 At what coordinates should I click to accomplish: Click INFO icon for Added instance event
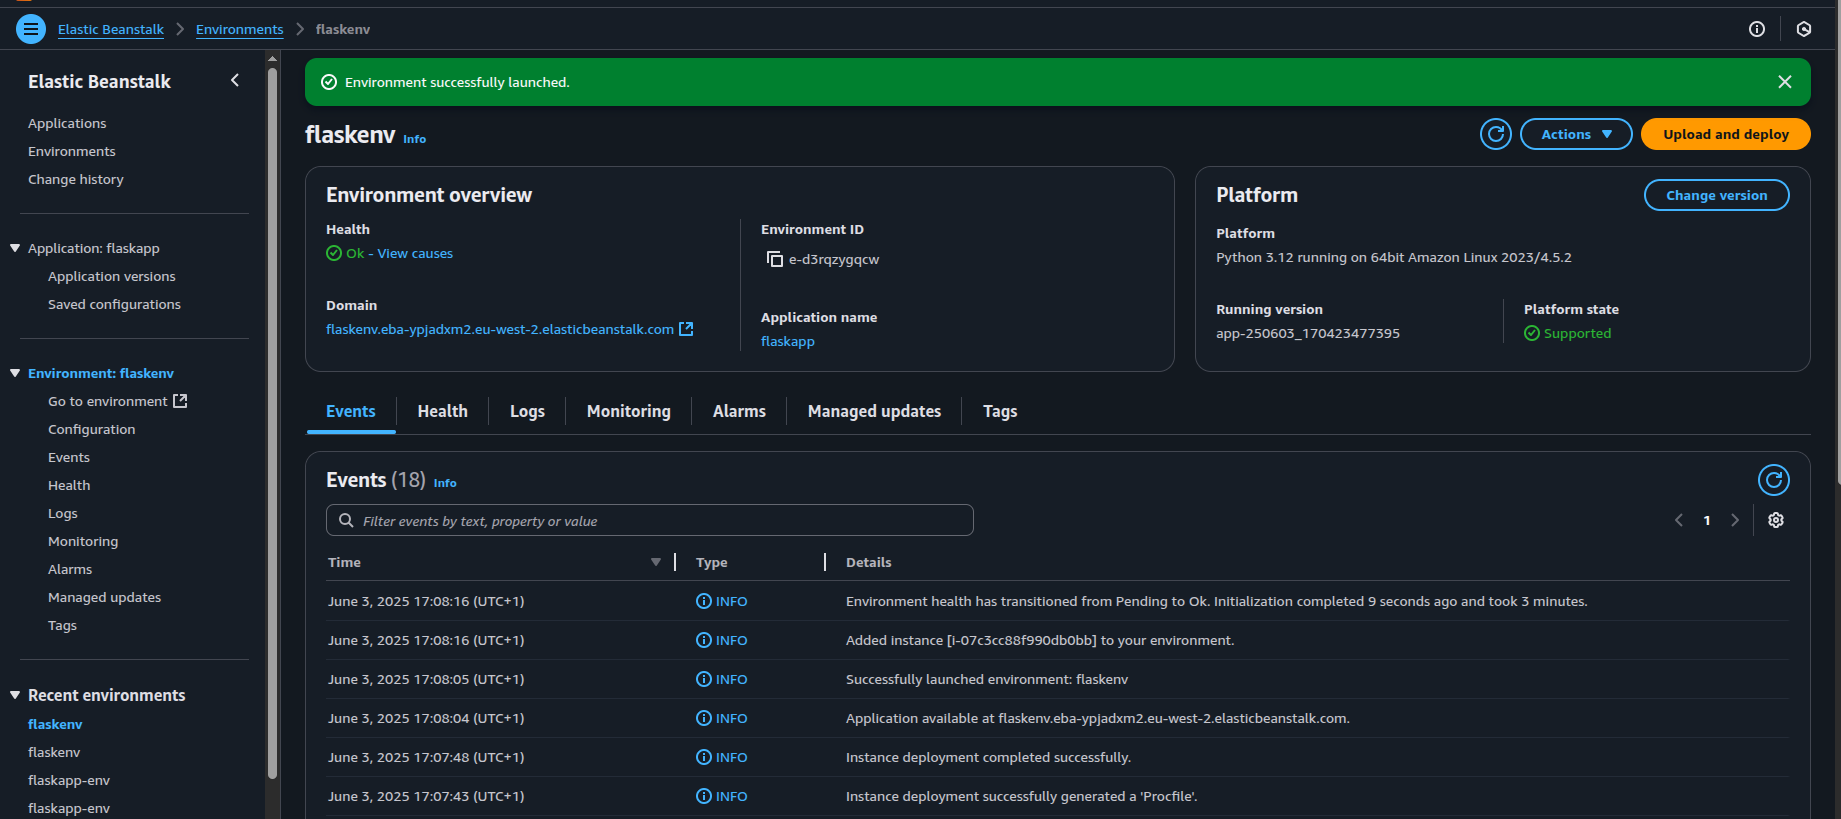[704, 641]
